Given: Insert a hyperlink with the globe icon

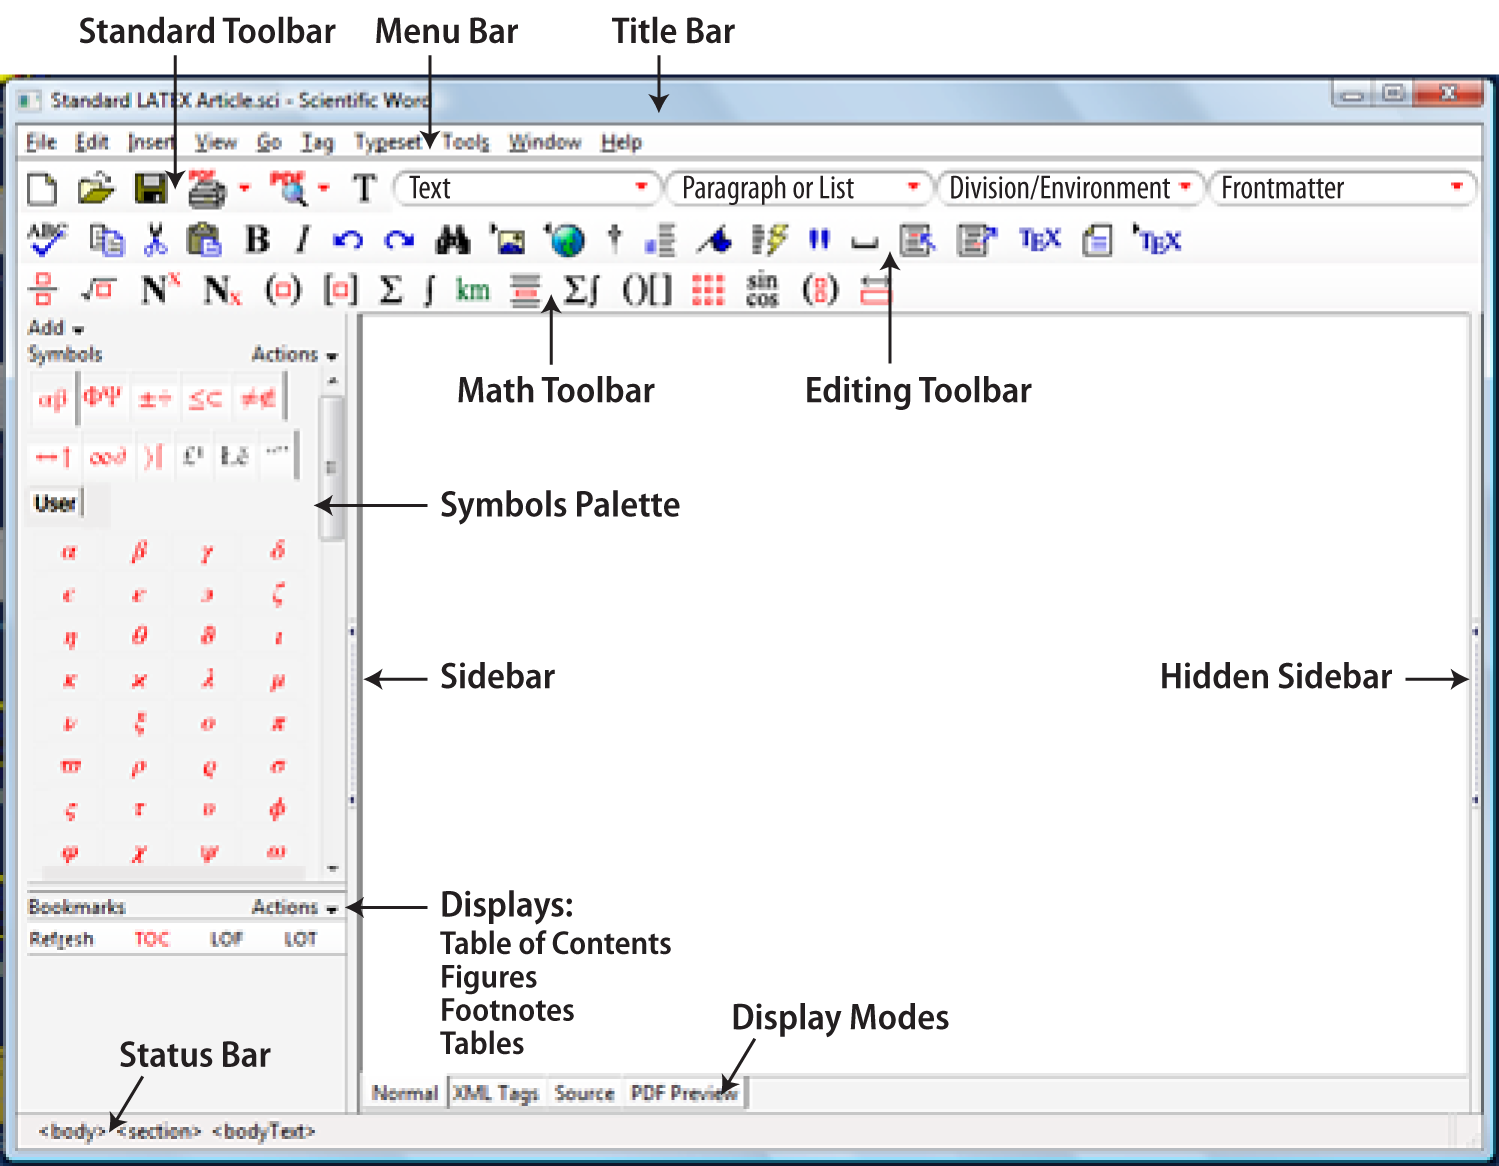Looking at the screenshot, I should tap(565, 240).
